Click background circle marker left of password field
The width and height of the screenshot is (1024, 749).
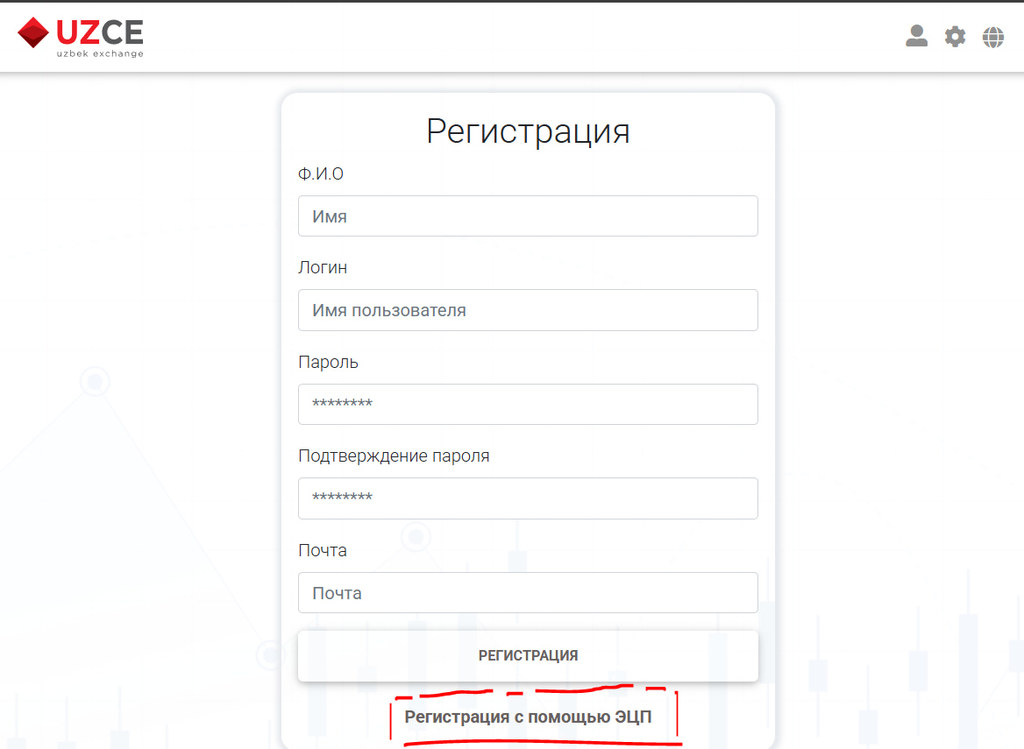[95, 381]
